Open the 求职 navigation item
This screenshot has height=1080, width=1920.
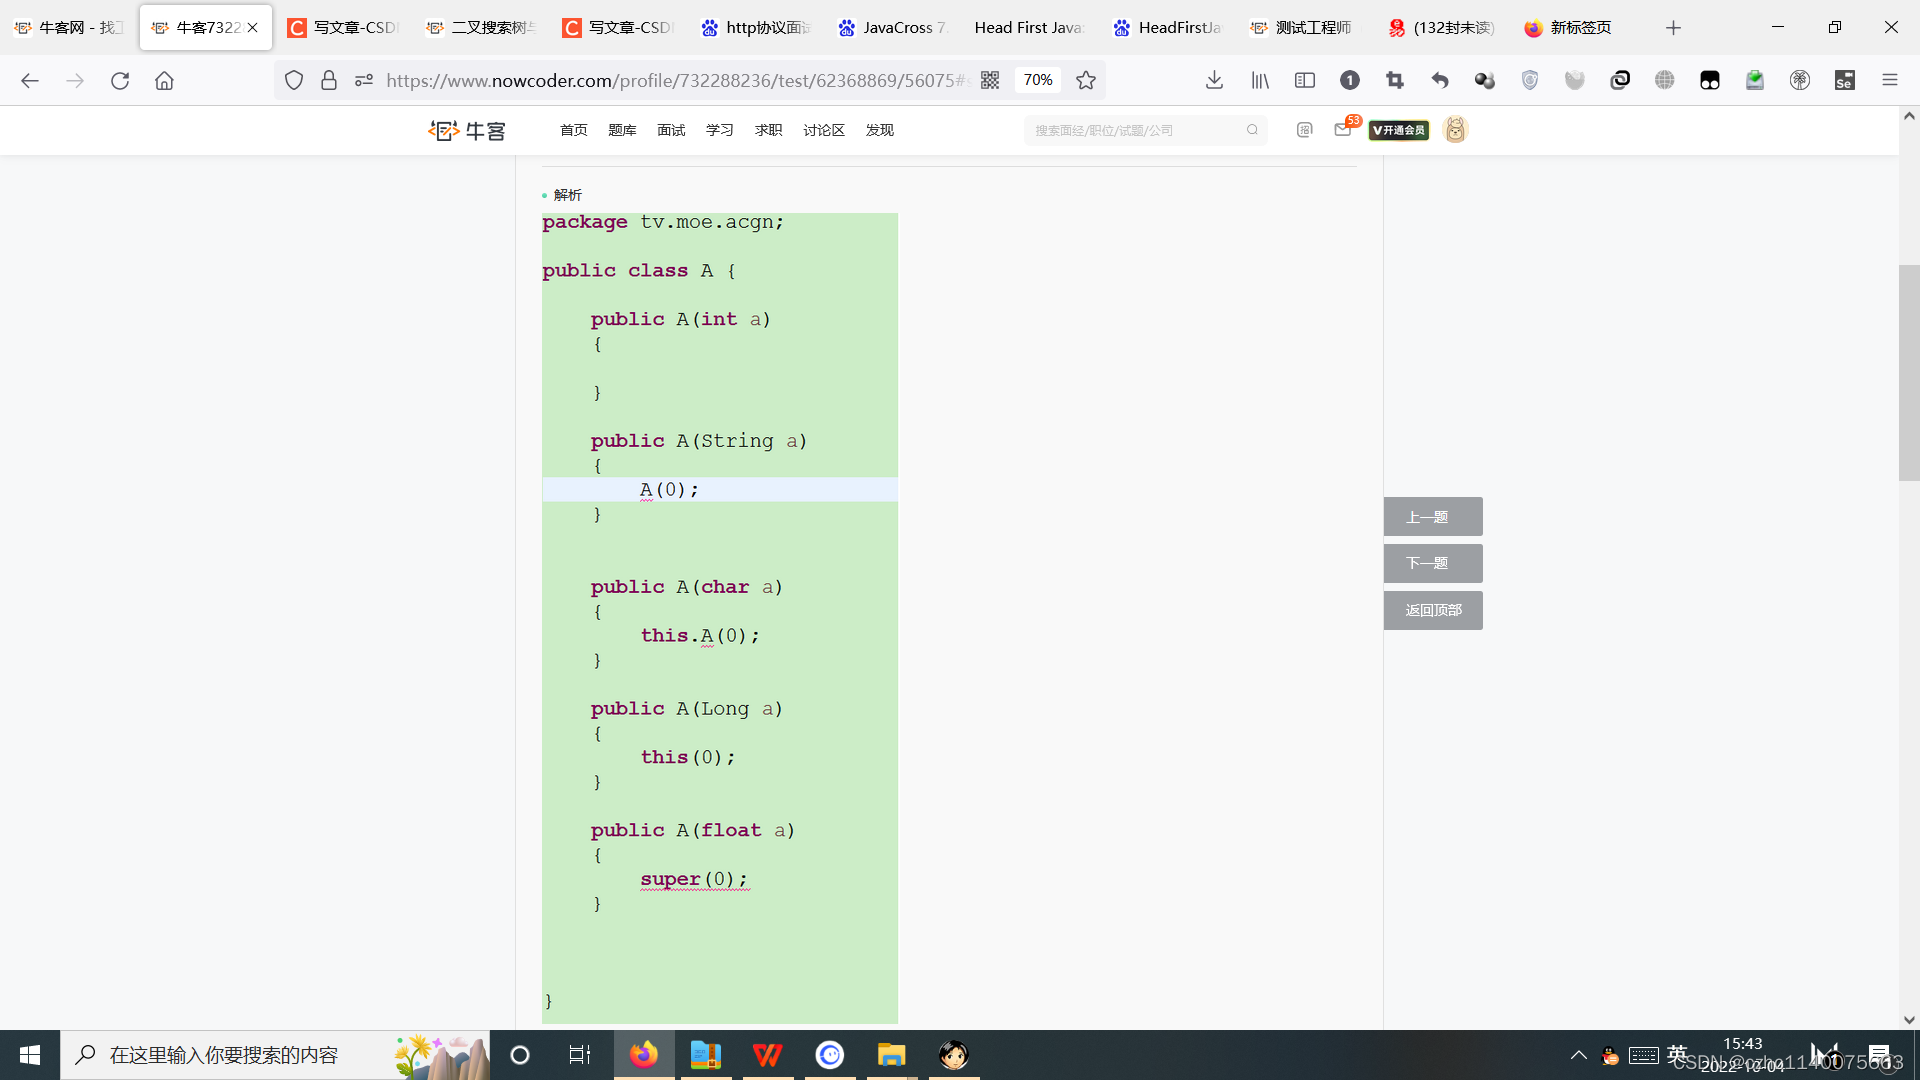(x=768, y=130)
